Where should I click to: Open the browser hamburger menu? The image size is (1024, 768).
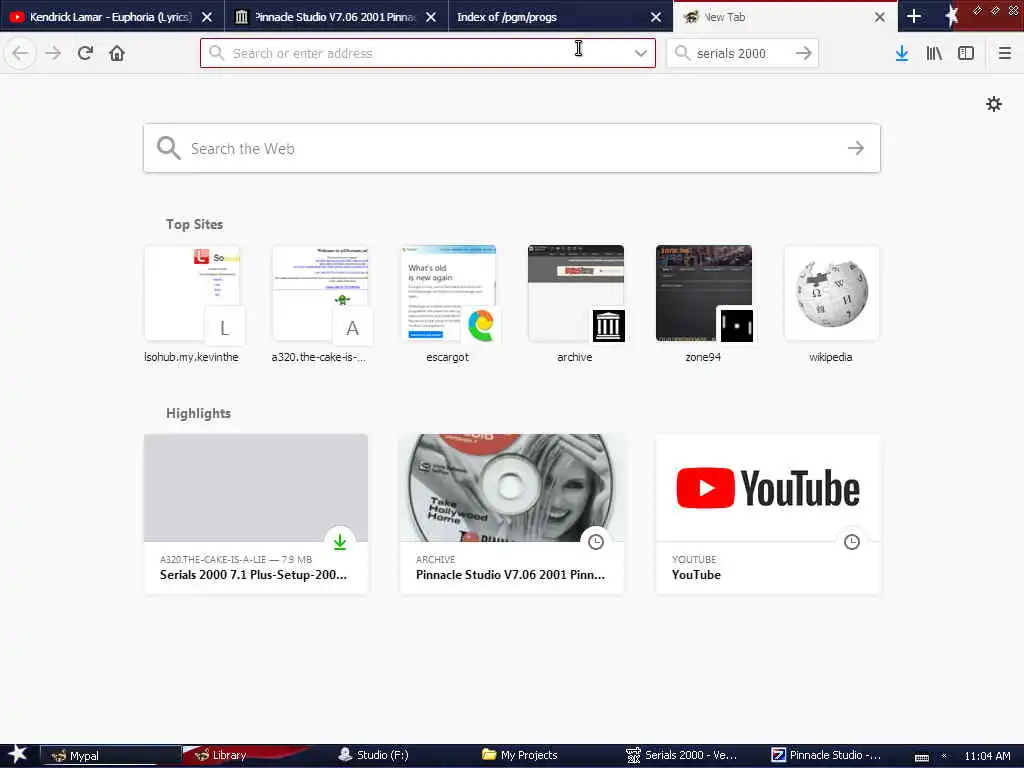pos(1004,53)
